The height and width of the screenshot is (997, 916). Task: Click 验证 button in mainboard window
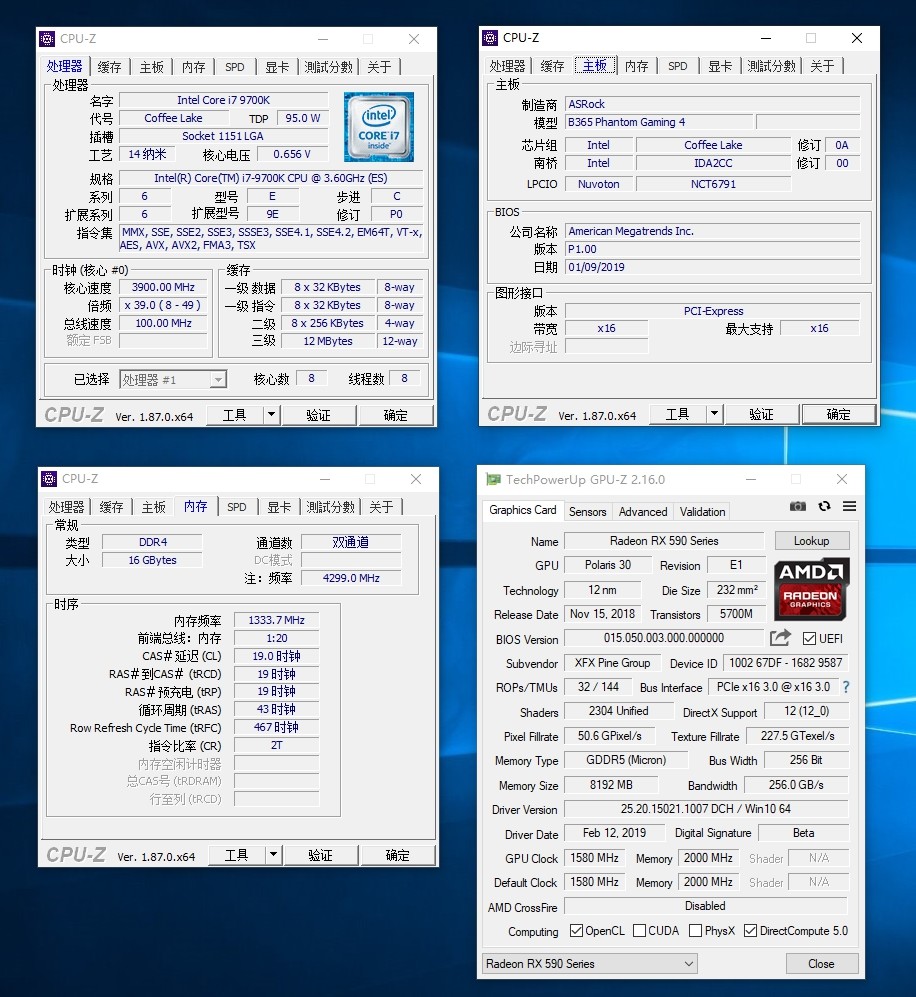click(x=762, y=414)
